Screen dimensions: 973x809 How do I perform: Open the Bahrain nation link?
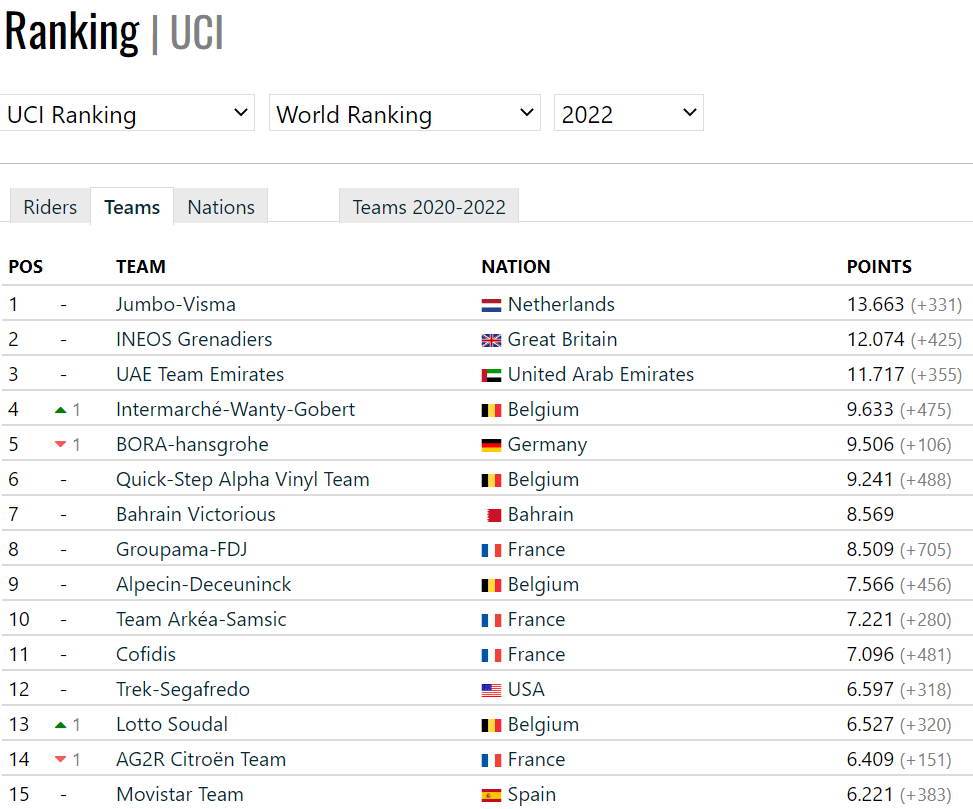point(540,514)
